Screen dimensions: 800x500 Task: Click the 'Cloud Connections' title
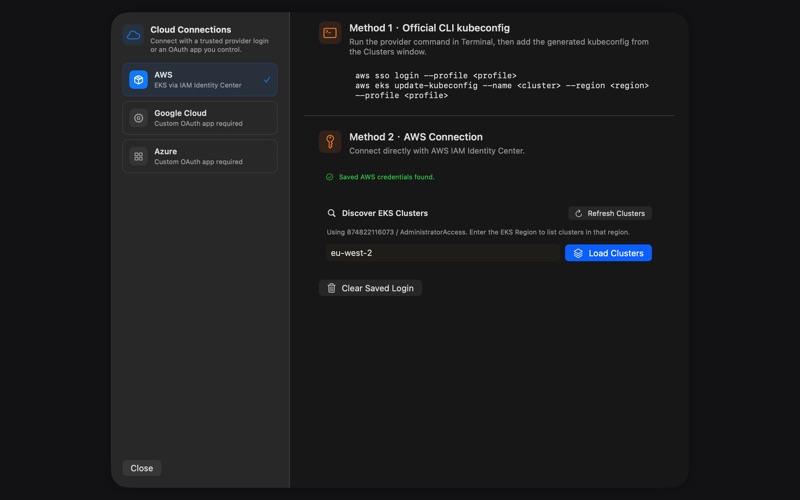[190, 30]
